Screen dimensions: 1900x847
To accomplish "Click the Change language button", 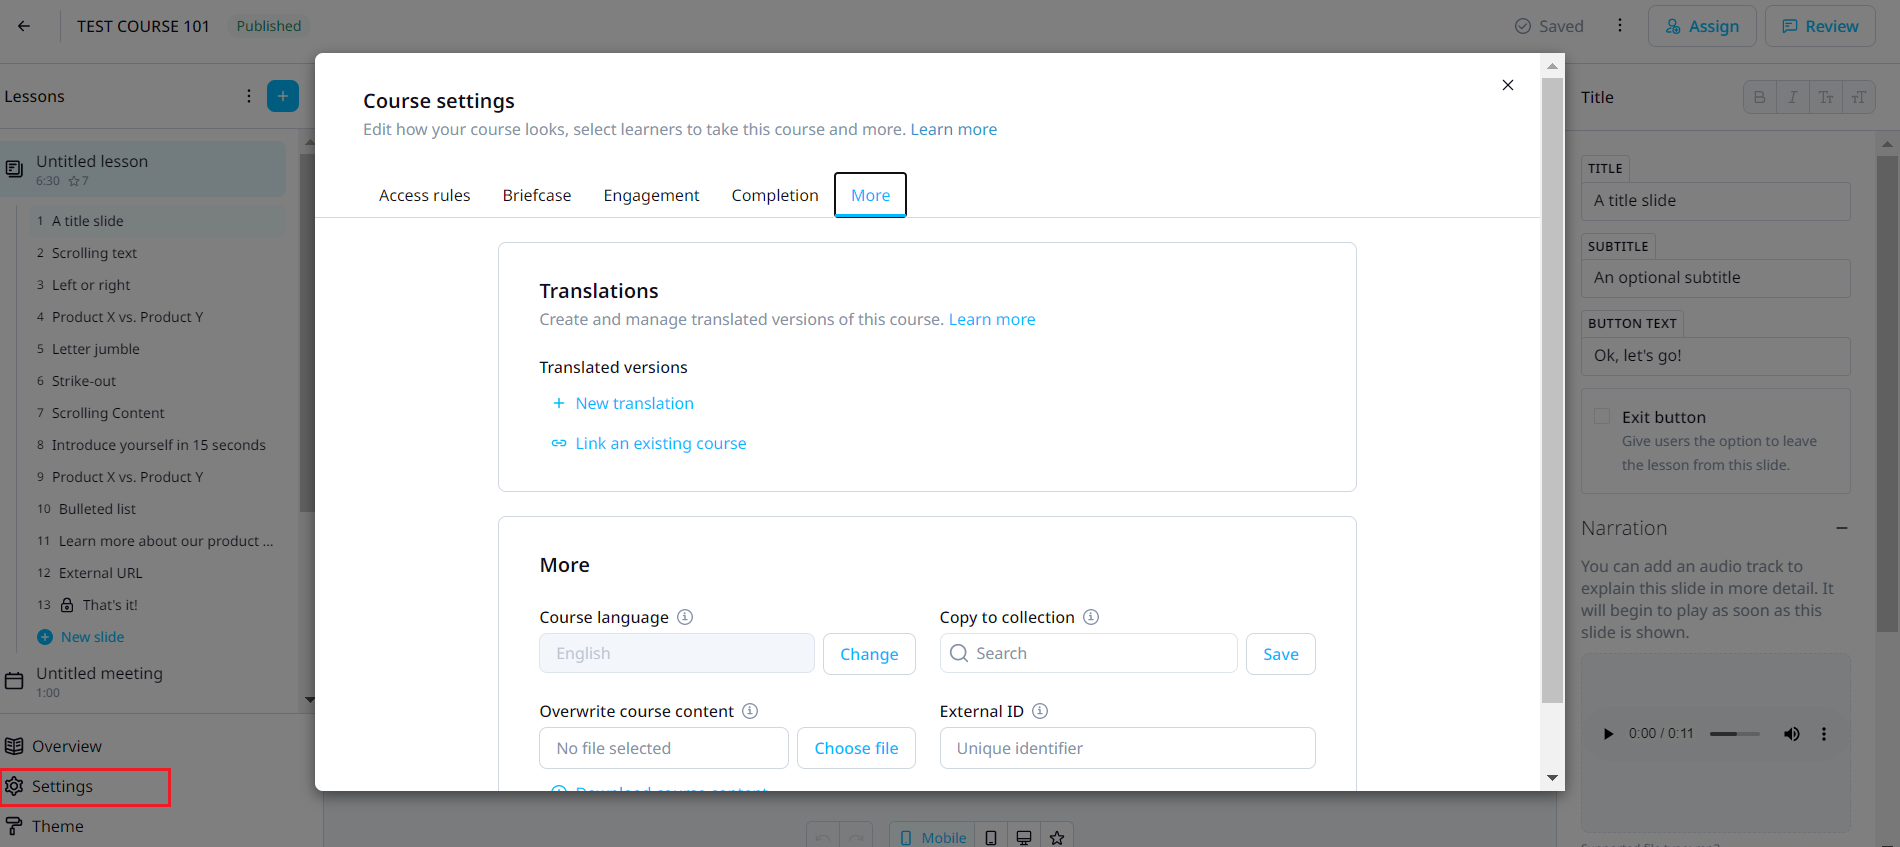I will tap(869, 654).
